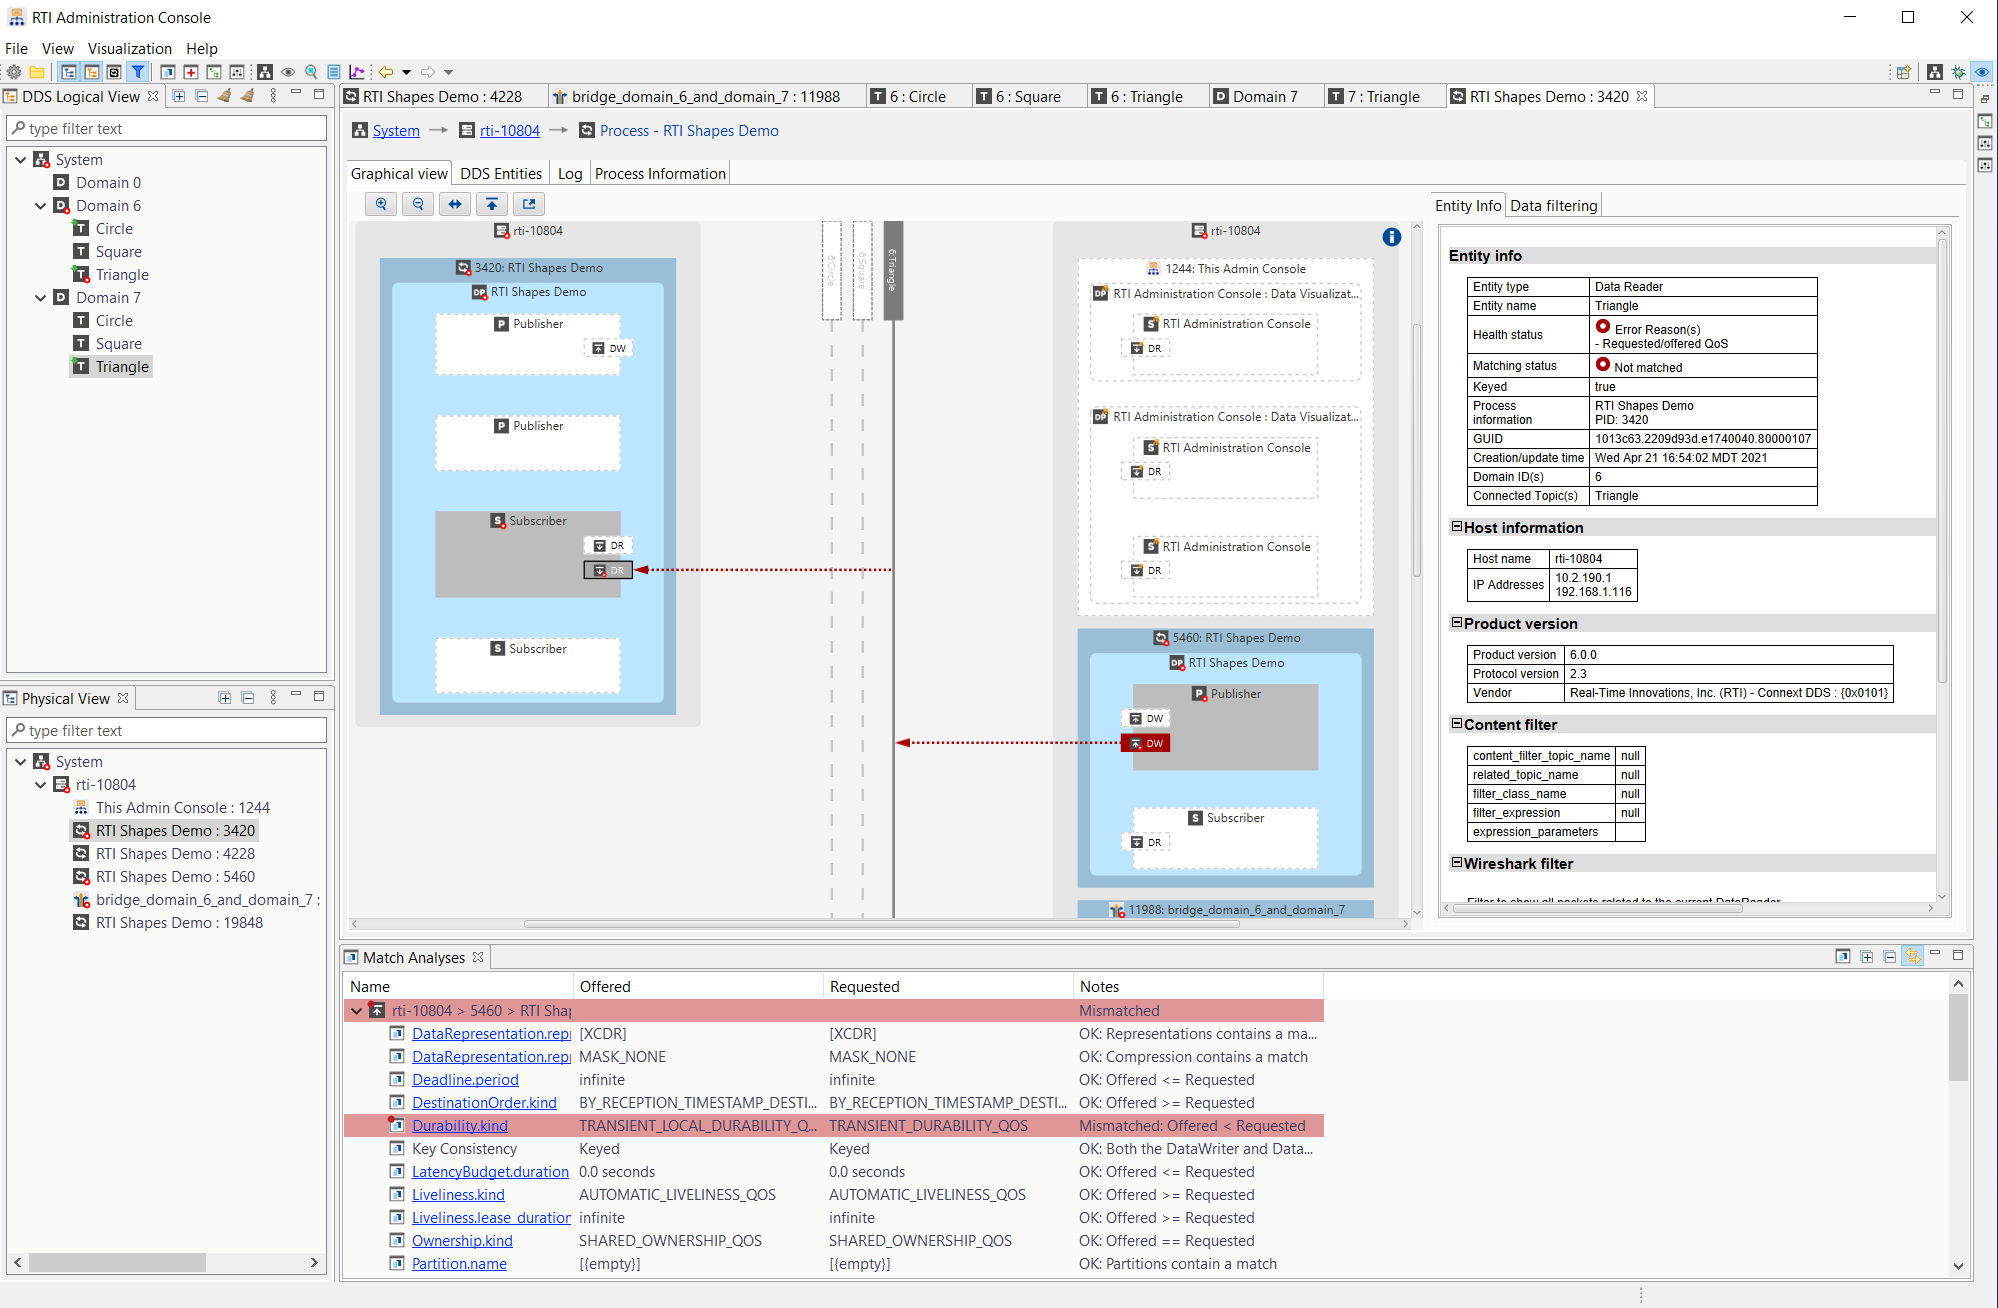Select the zoom in icon in Graphical view
This screenshot has height=1308, width=1998.
380,204
